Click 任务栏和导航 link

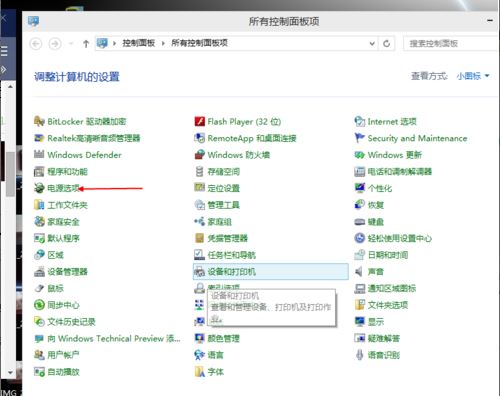click(232, 255)
